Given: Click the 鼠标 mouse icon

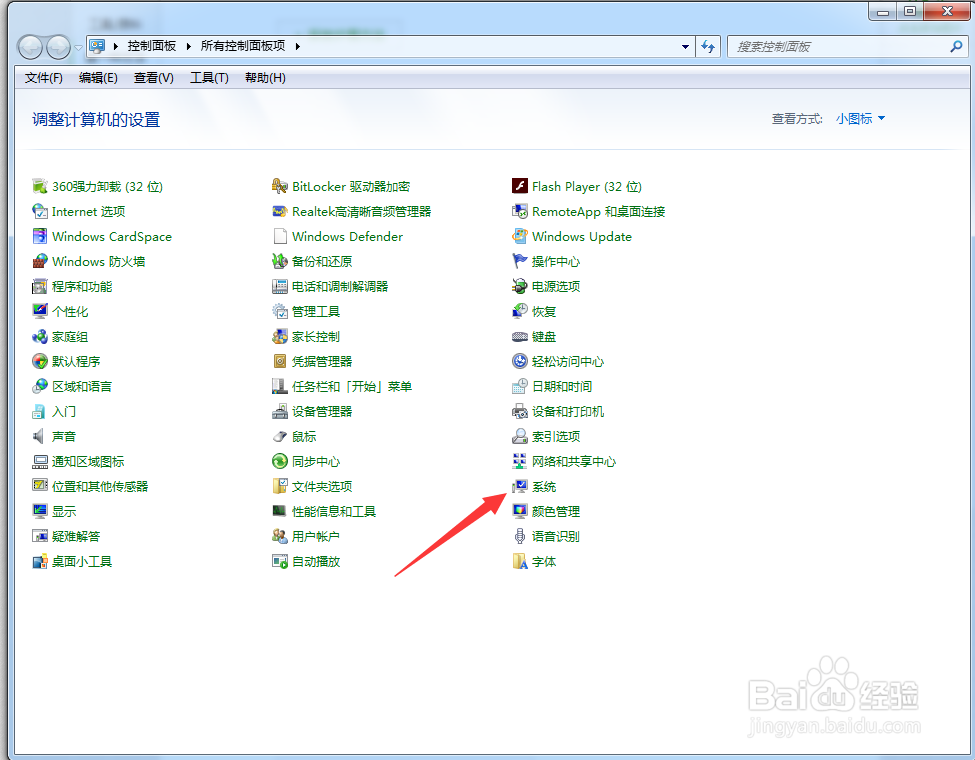Looking at the screenshot, I should click(x=280, y=436).
